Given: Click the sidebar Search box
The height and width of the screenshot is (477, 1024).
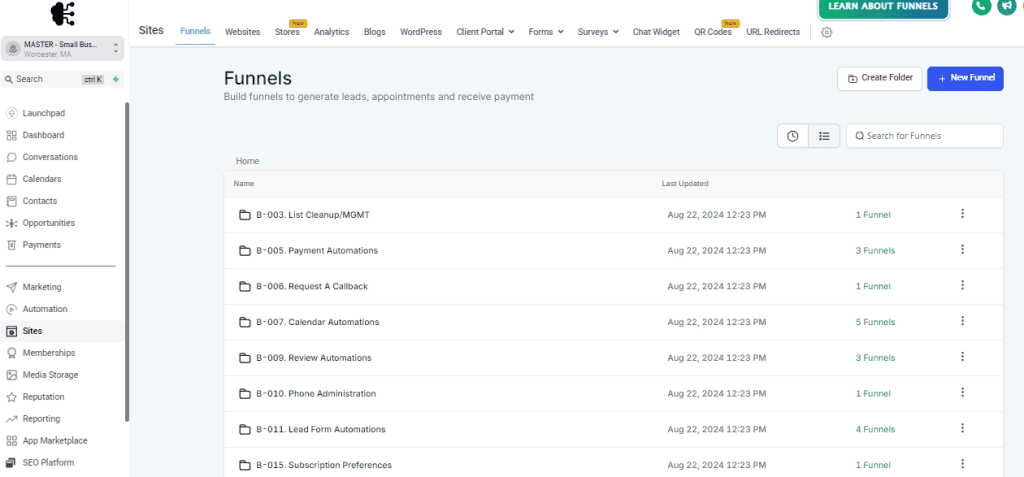Looking at the screenshot, I should click(x=54, y=79).
